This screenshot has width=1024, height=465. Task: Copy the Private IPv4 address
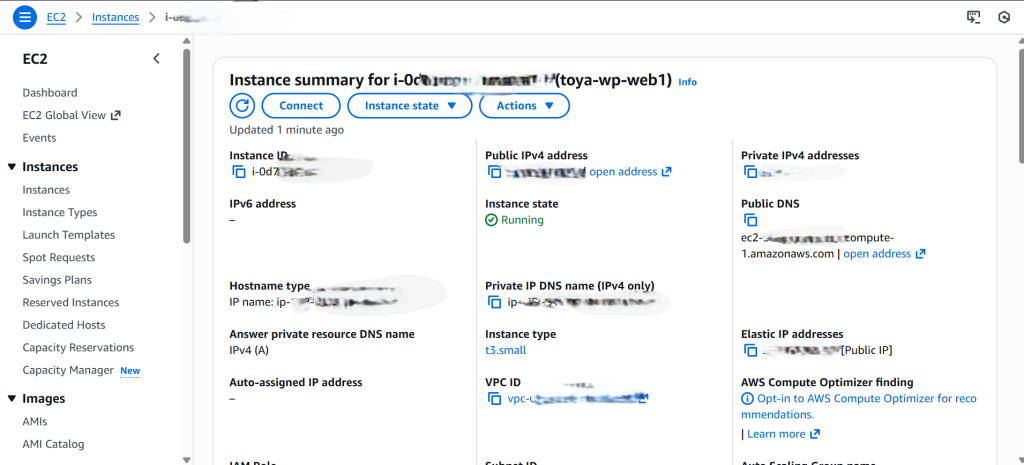(x=751, y=172)
